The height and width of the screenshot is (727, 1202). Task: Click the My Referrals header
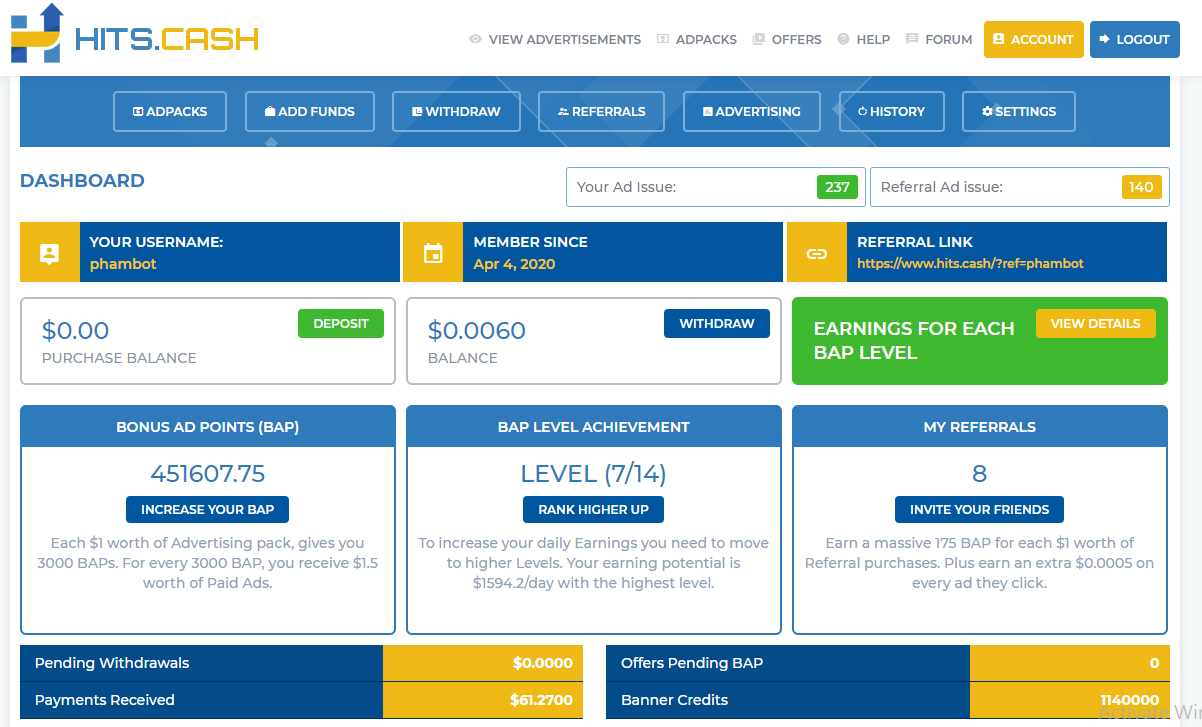point(980,427)
